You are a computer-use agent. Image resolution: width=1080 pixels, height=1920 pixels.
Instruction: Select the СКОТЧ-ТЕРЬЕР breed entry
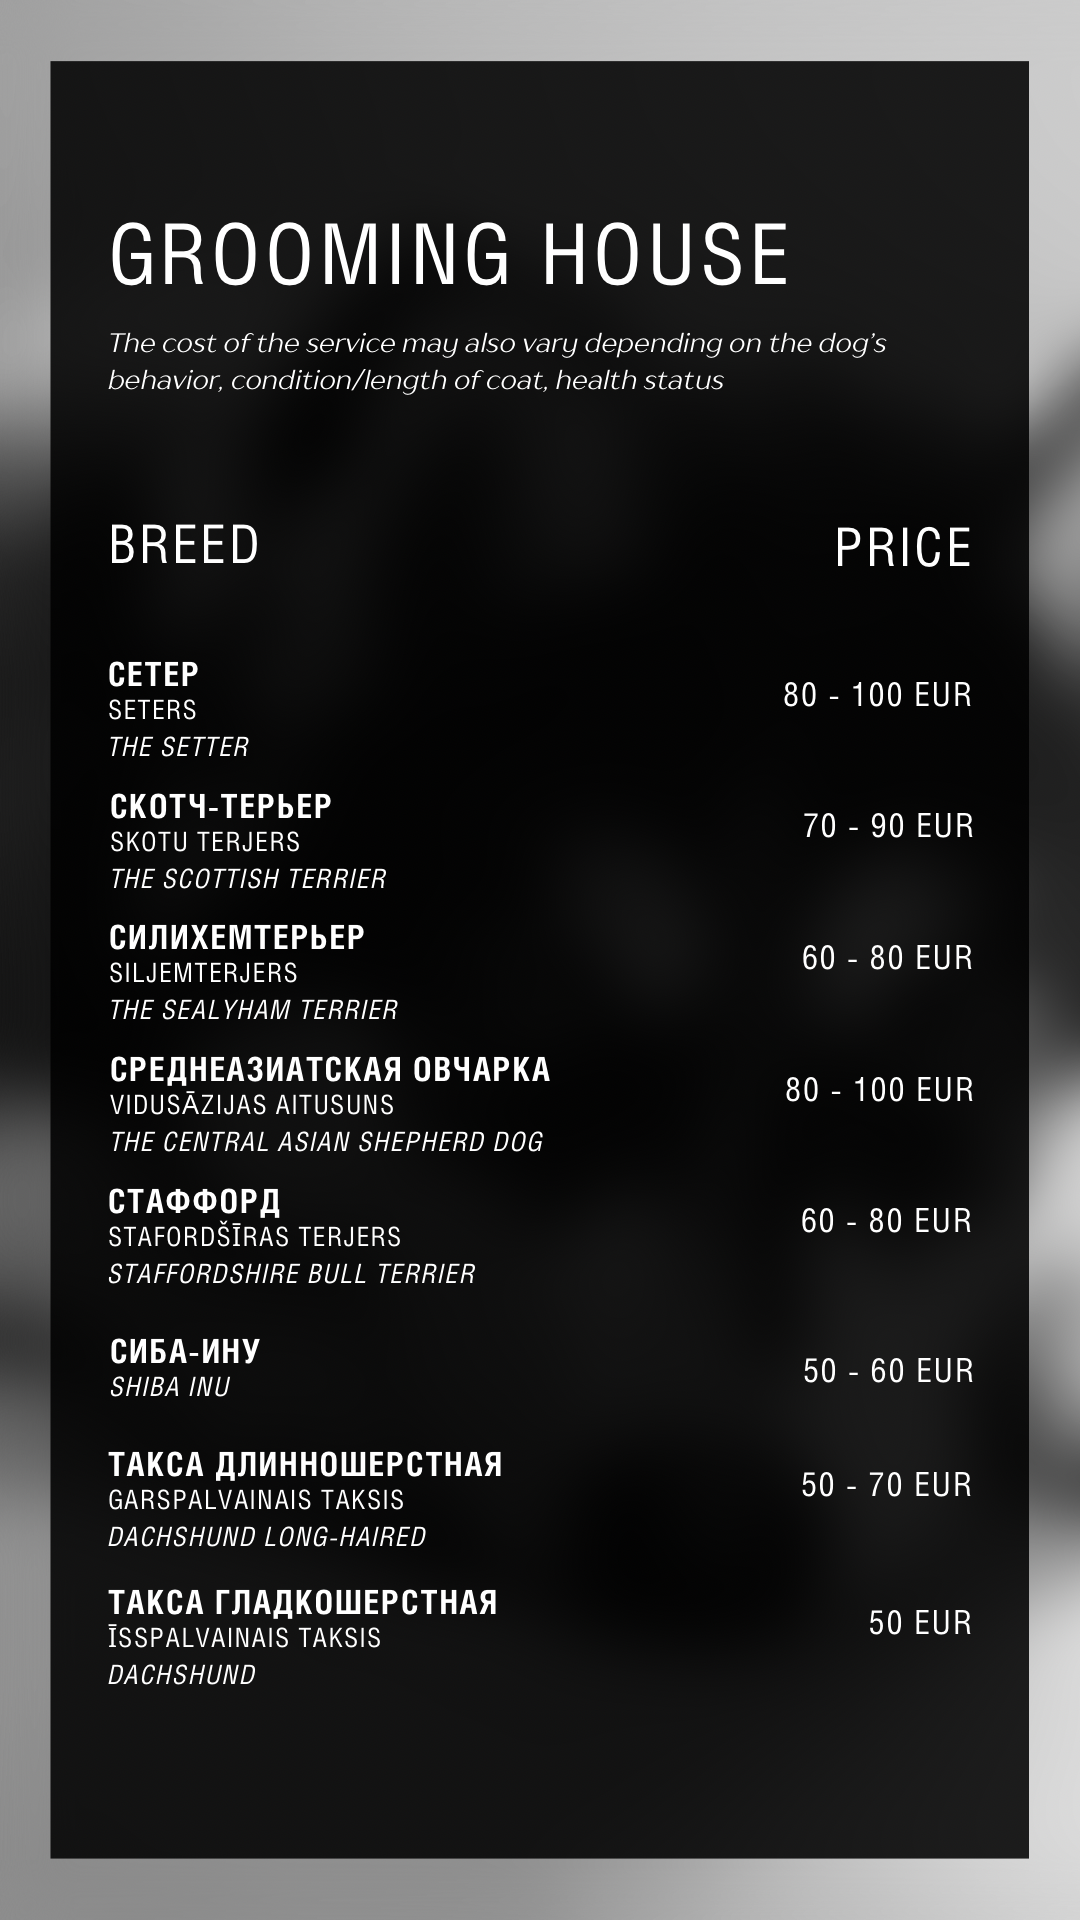tap(220, 806)
